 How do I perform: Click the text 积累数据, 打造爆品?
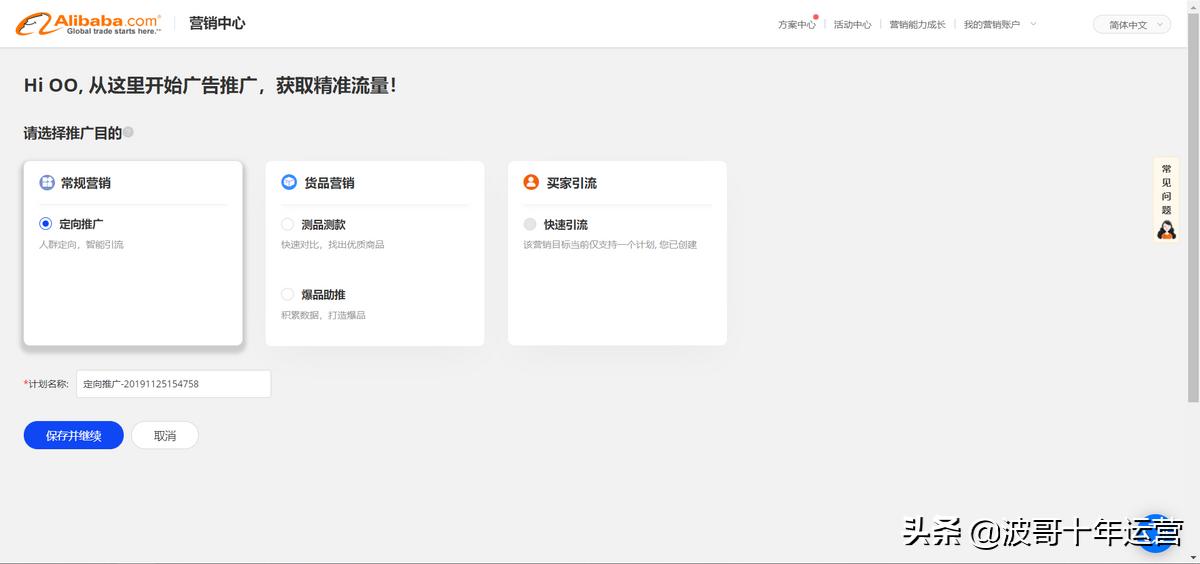click(x=323, y=316)
